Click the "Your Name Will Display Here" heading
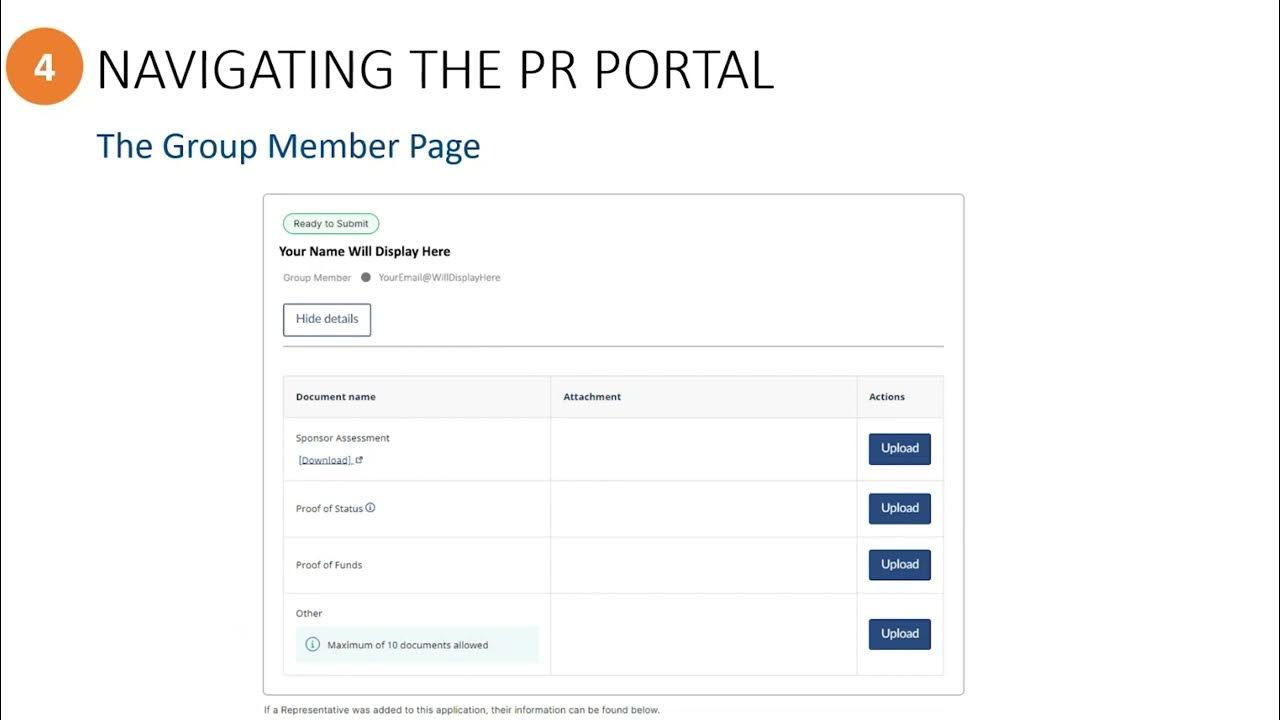1280x720 pixels. click(365, 252)
